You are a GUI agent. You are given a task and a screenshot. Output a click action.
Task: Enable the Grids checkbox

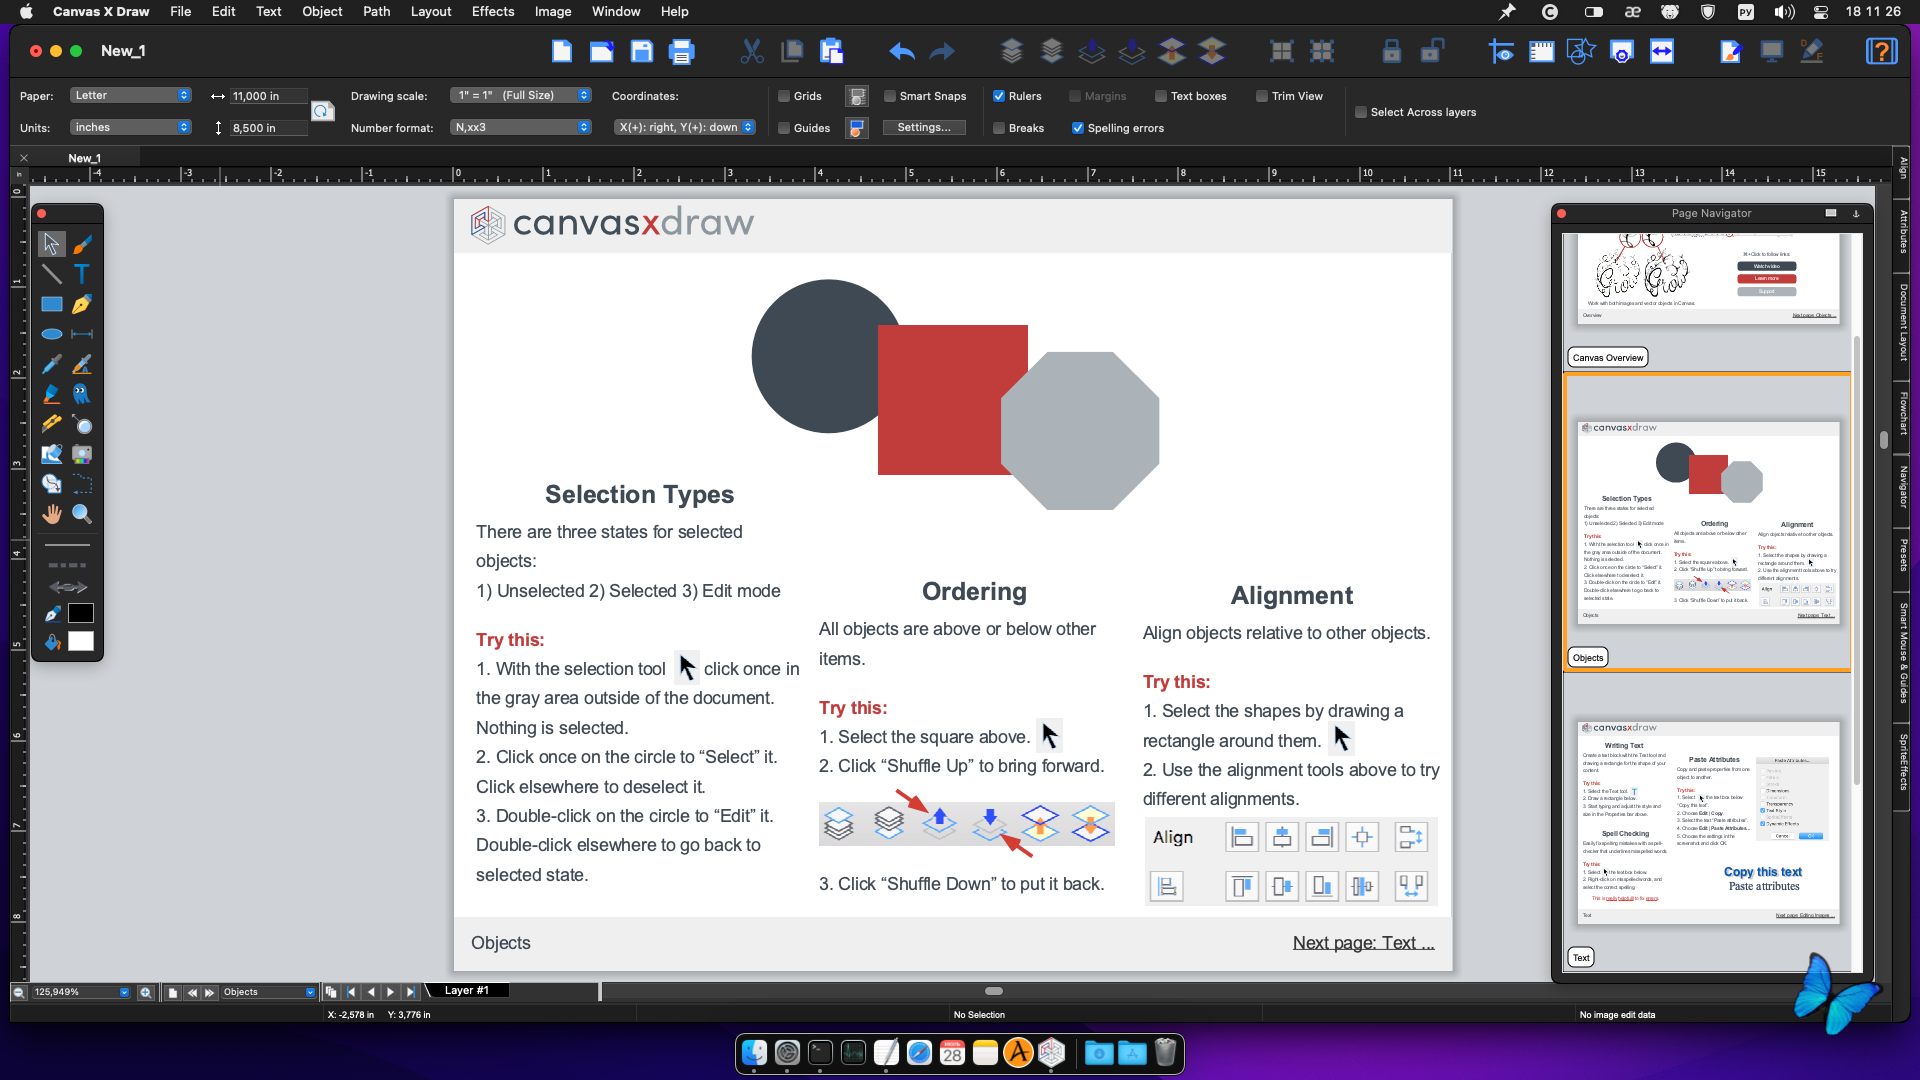tap(785, 96)
